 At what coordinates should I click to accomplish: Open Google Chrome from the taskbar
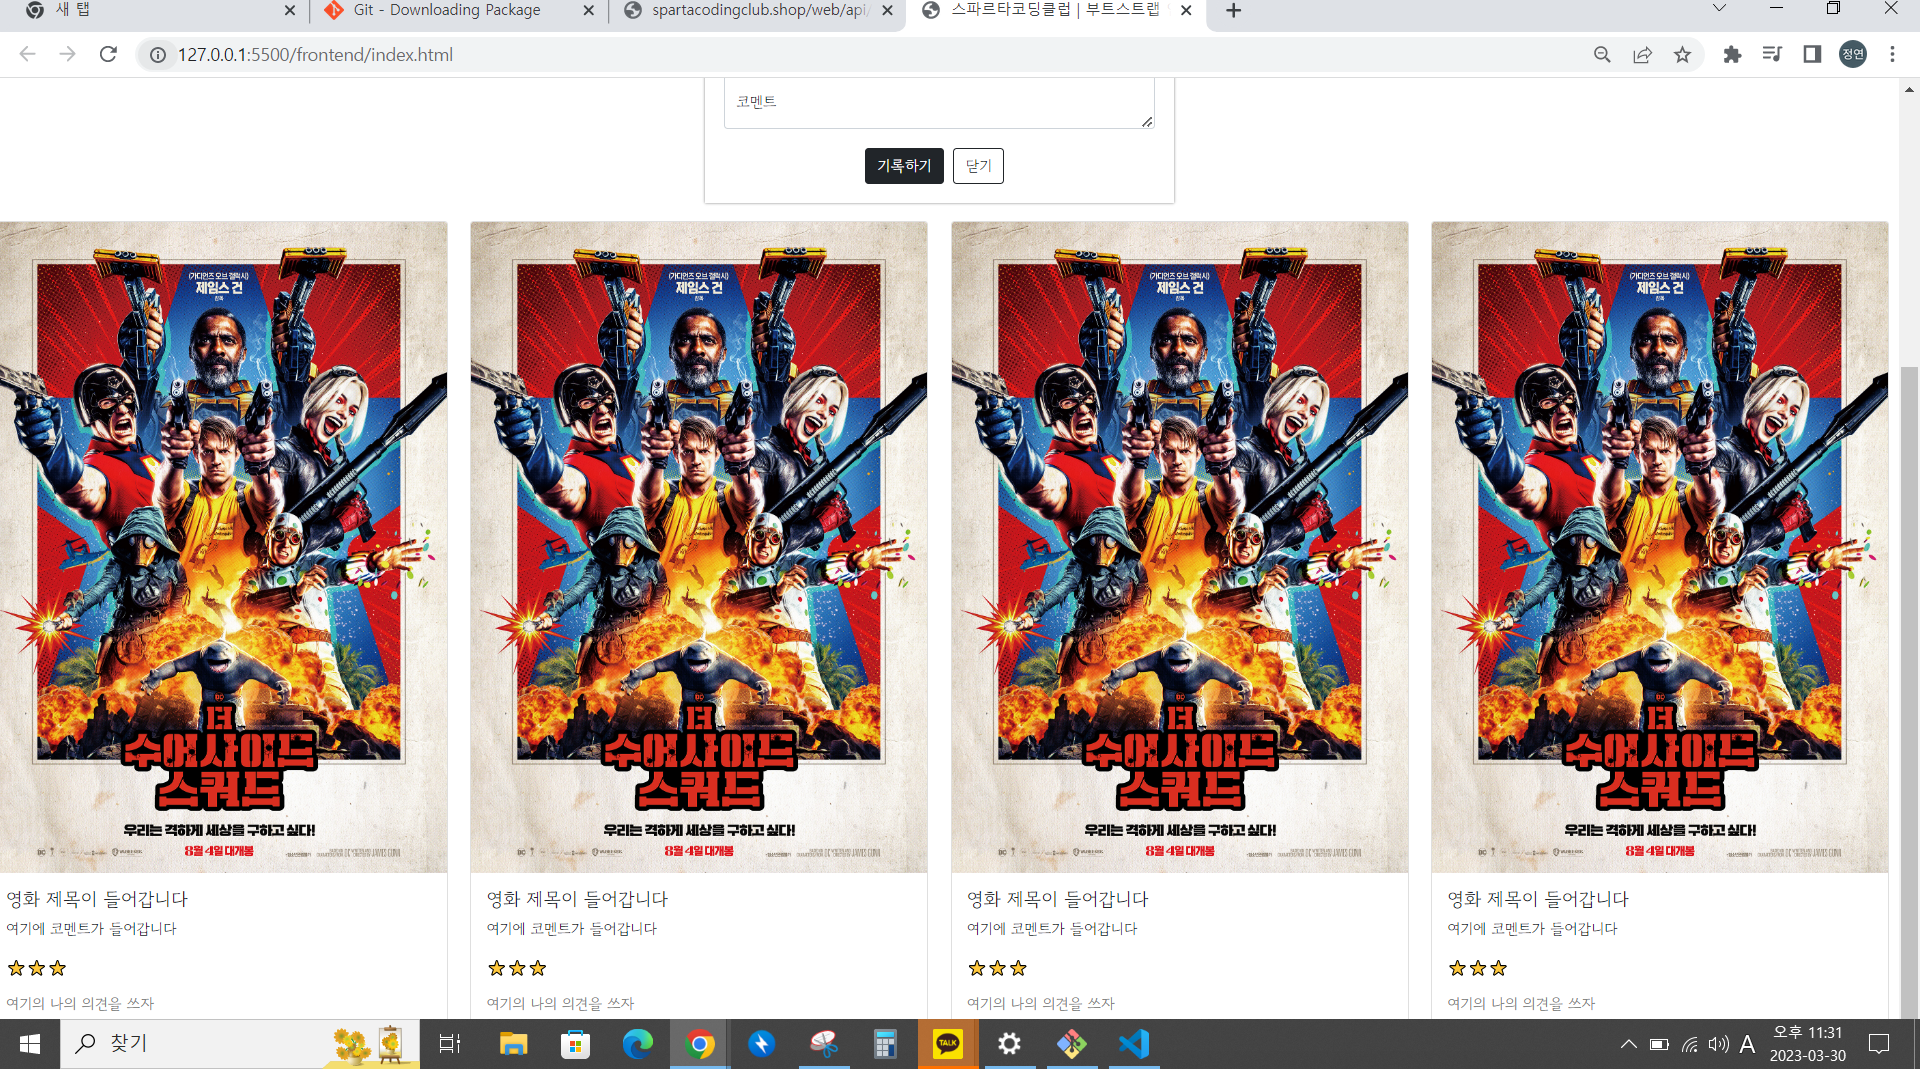(700, 1044)
